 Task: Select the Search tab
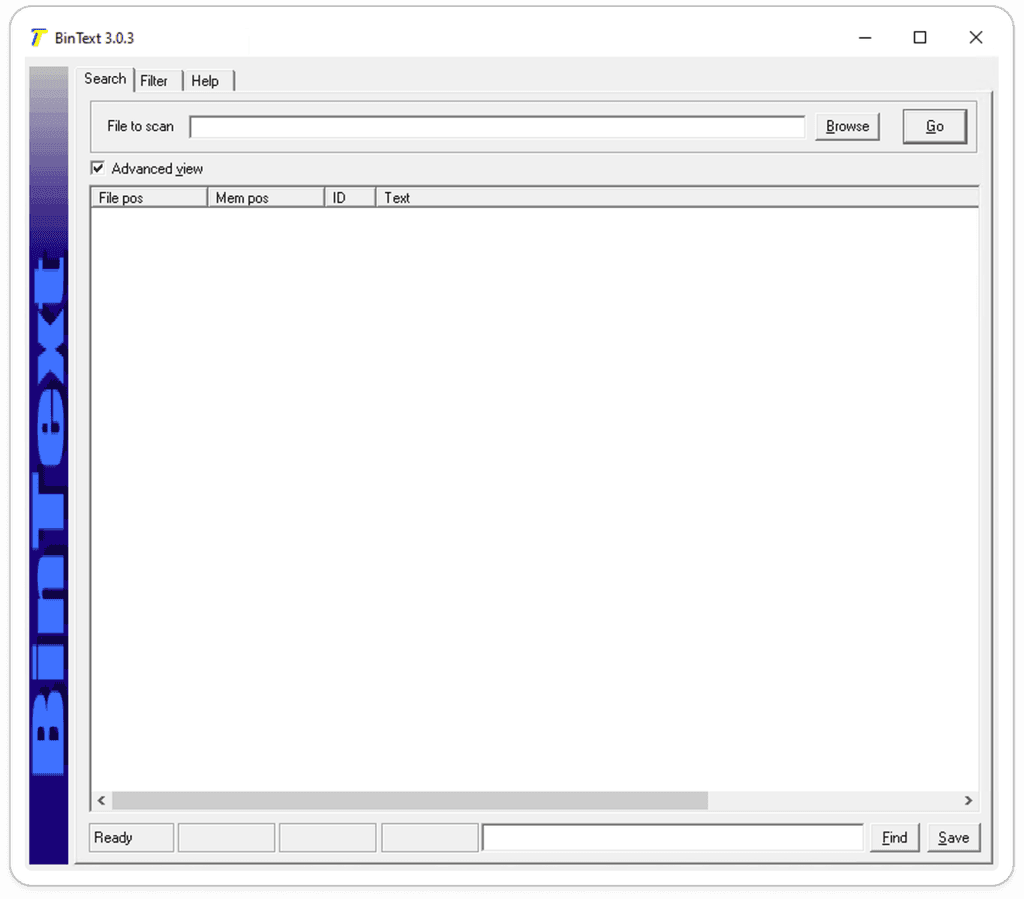[105, 79]
